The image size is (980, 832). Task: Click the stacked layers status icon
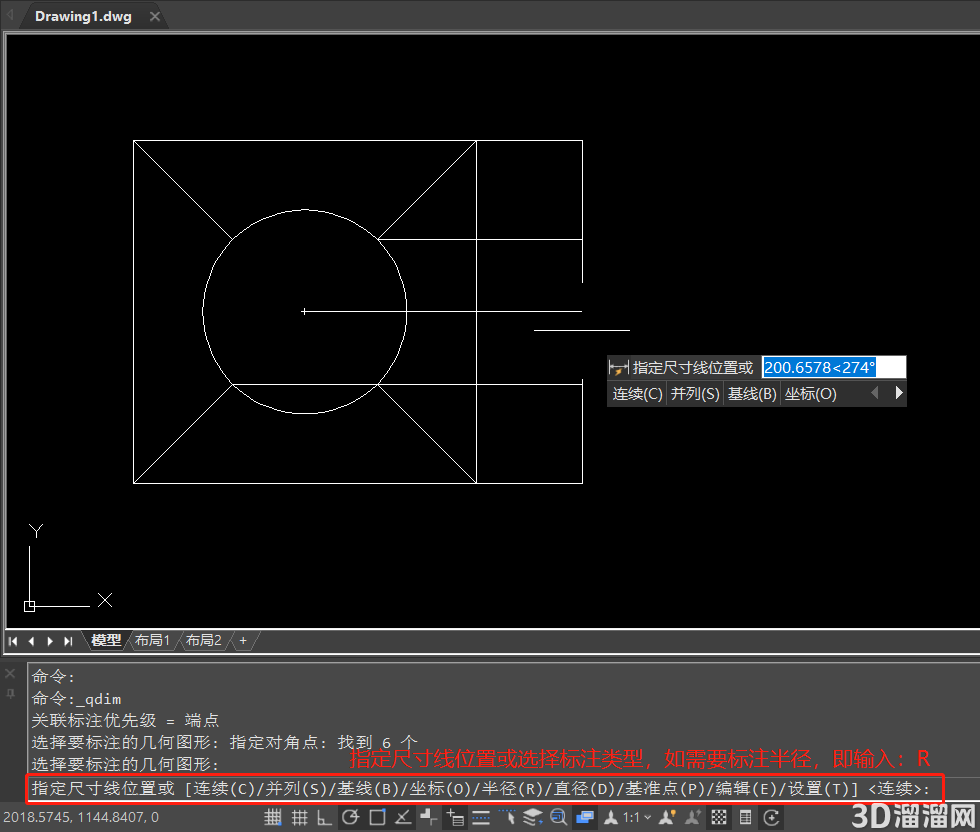tap(532, 817)
